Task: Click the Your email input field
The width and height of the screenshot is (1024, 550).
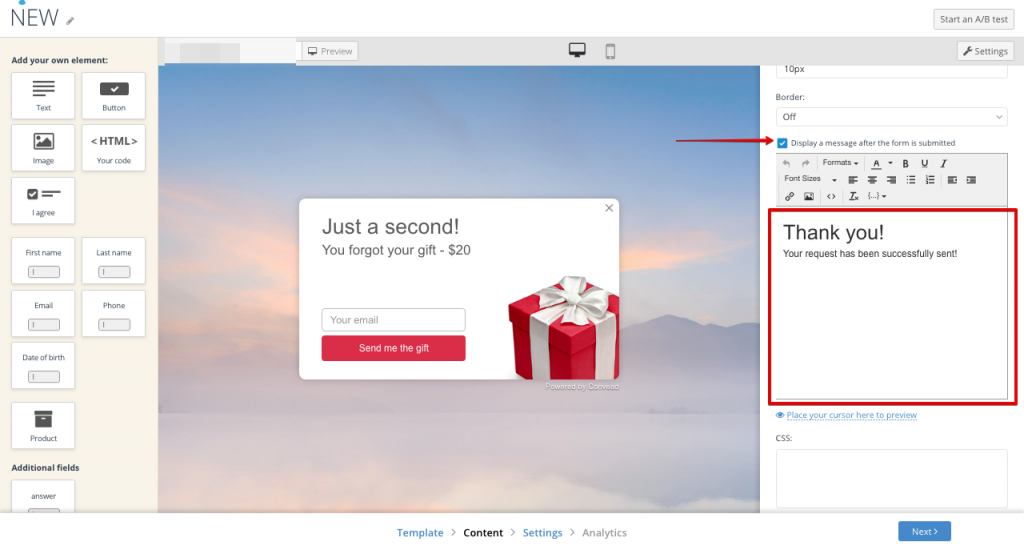Action: [x=393, y=320]
